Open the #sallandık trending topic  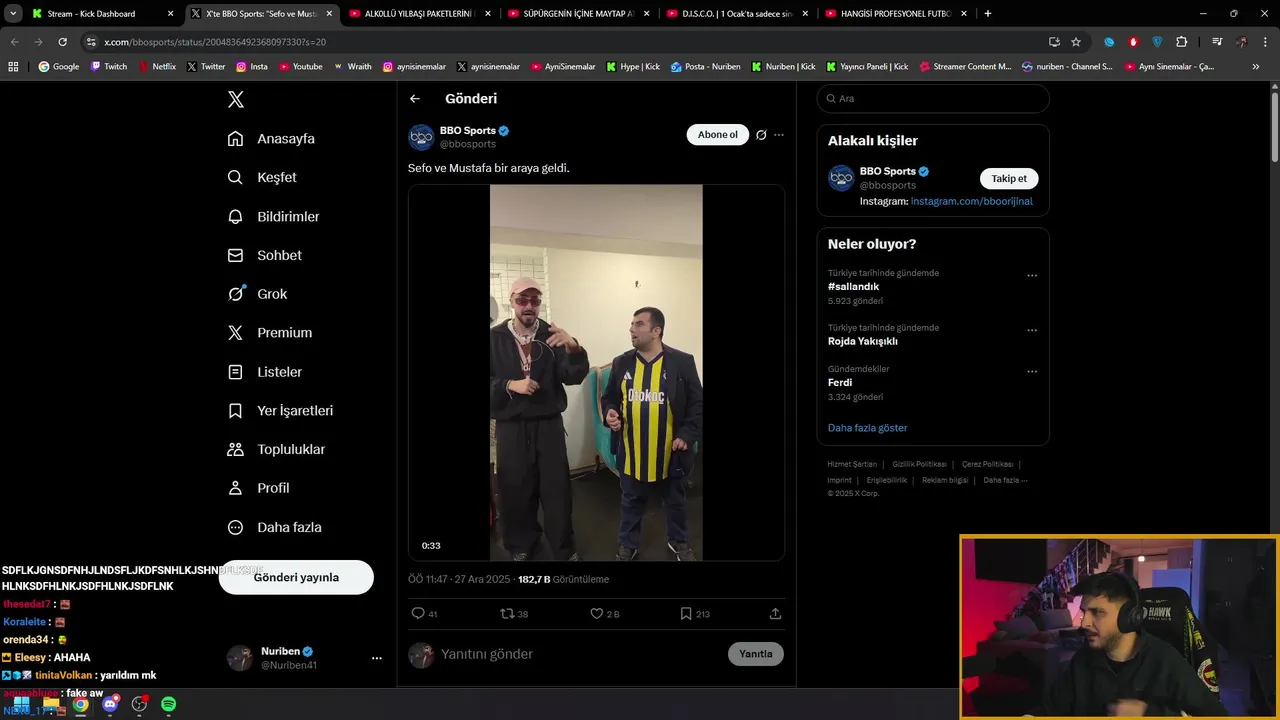pyautogui.click(x=853, y=287)
